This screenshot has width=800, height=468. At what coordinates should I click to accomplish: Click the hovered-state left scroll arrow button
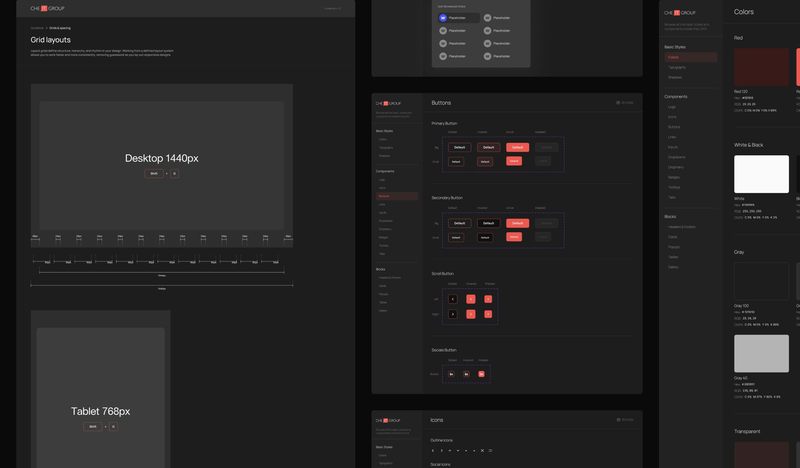[x=470, y=299]
